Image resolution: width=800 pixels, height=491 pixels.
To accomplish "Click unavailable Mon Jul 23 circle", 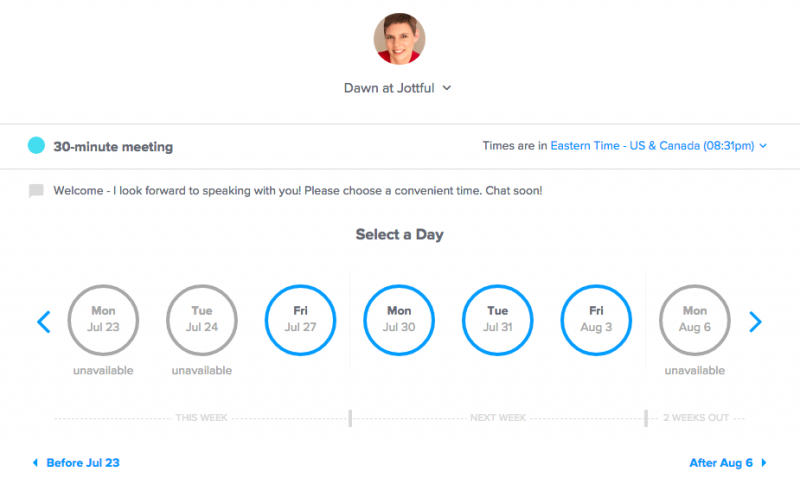I will [103, 320].
